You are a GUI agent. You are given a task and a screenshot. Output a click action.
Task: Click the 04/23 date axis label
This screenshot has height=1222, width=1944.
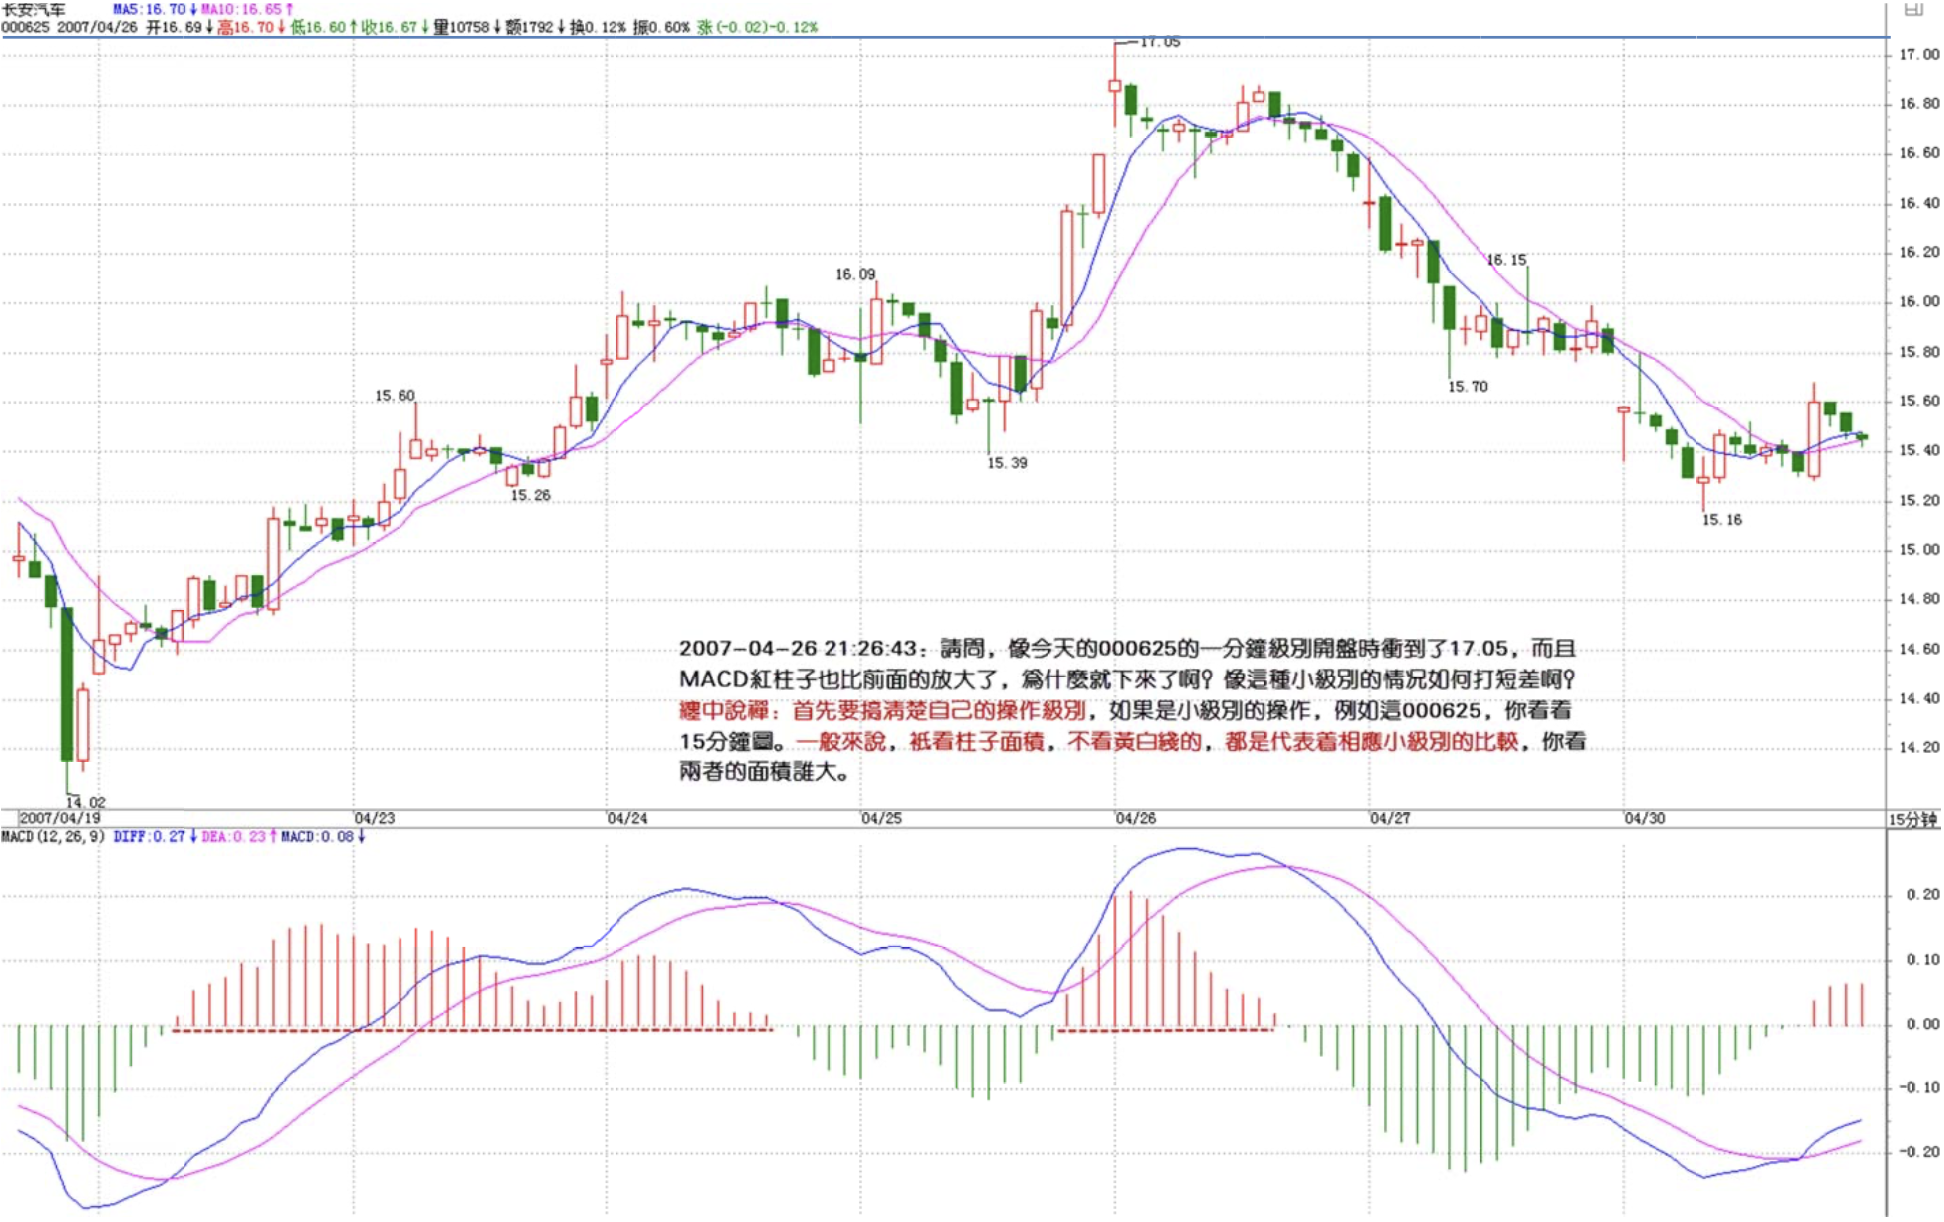pyautogui.click(x=374, y=818)
